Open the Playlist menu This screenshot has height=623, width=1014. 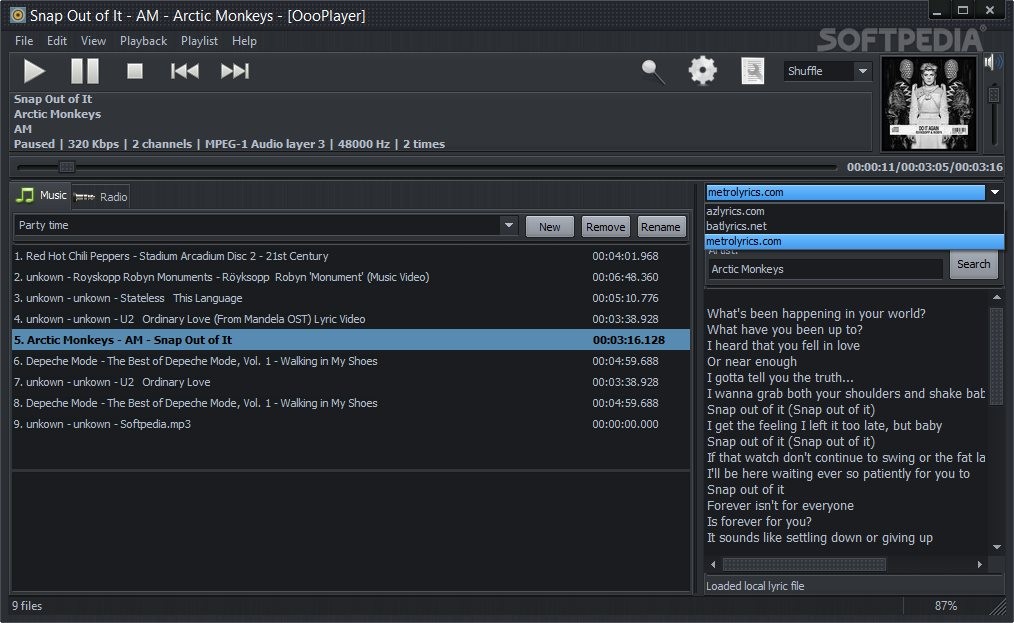(199, 41)
